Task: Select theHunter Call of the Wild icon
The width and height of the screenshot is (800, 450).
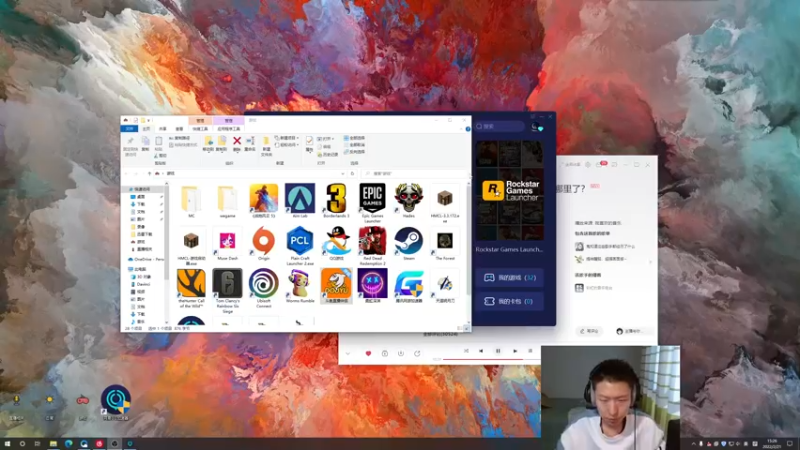Action: (191, 283)
